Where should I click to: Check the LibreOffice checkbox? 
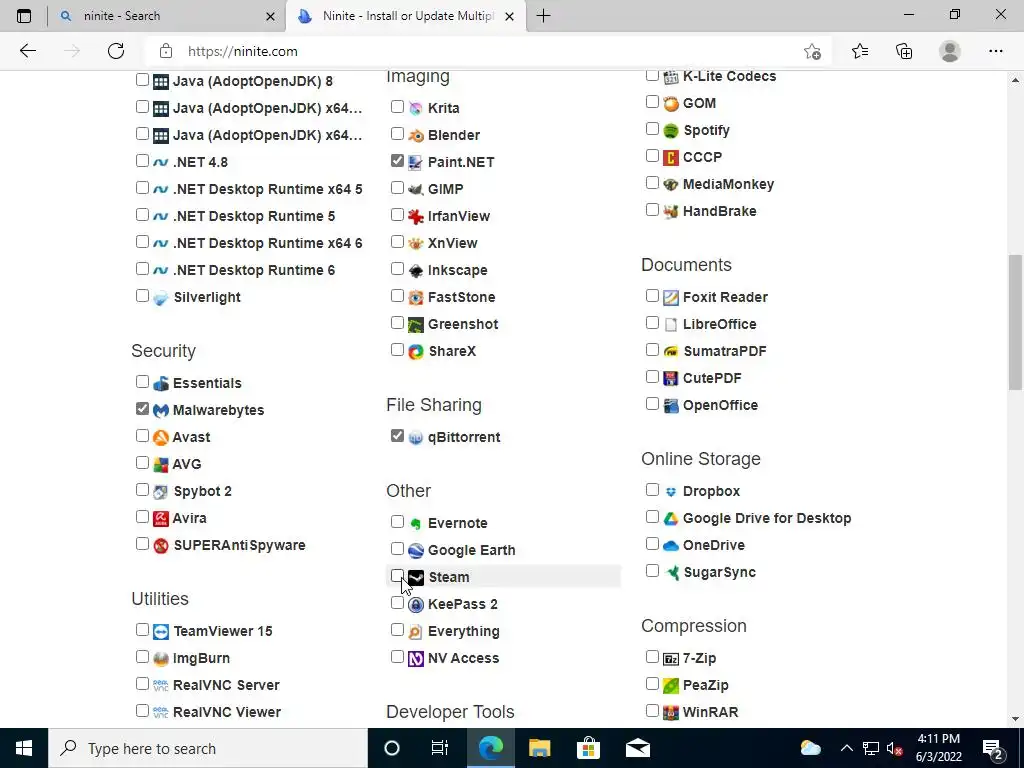(x=652, y=323)
